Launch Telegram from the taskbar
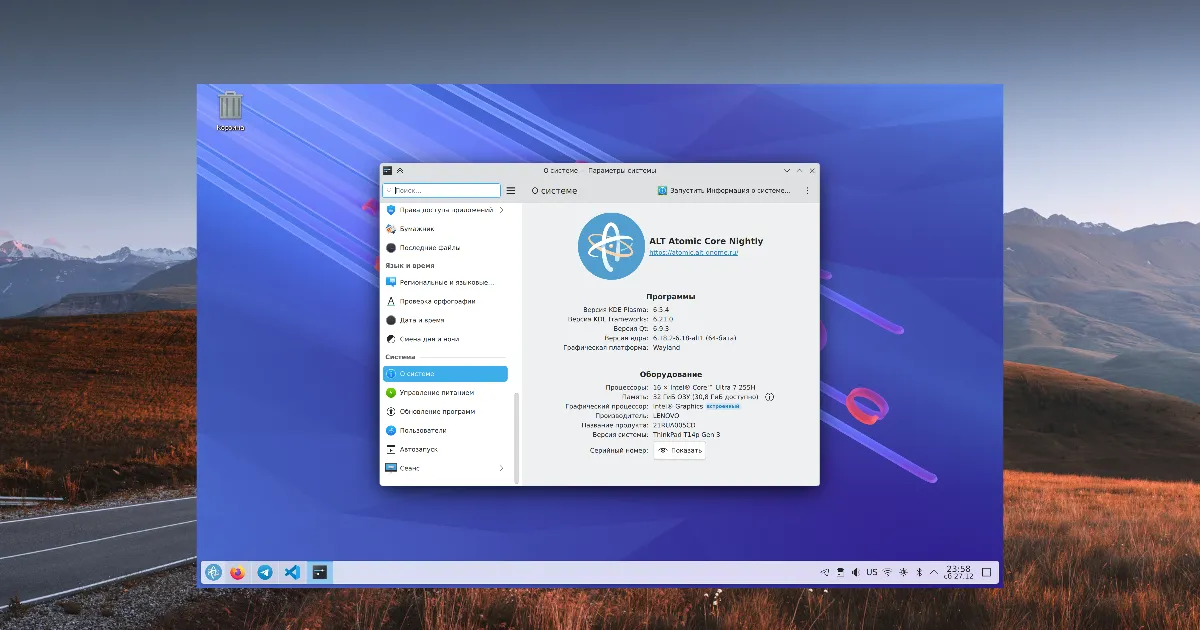This screenshot has width=1200, height=630. pos(265,573)
